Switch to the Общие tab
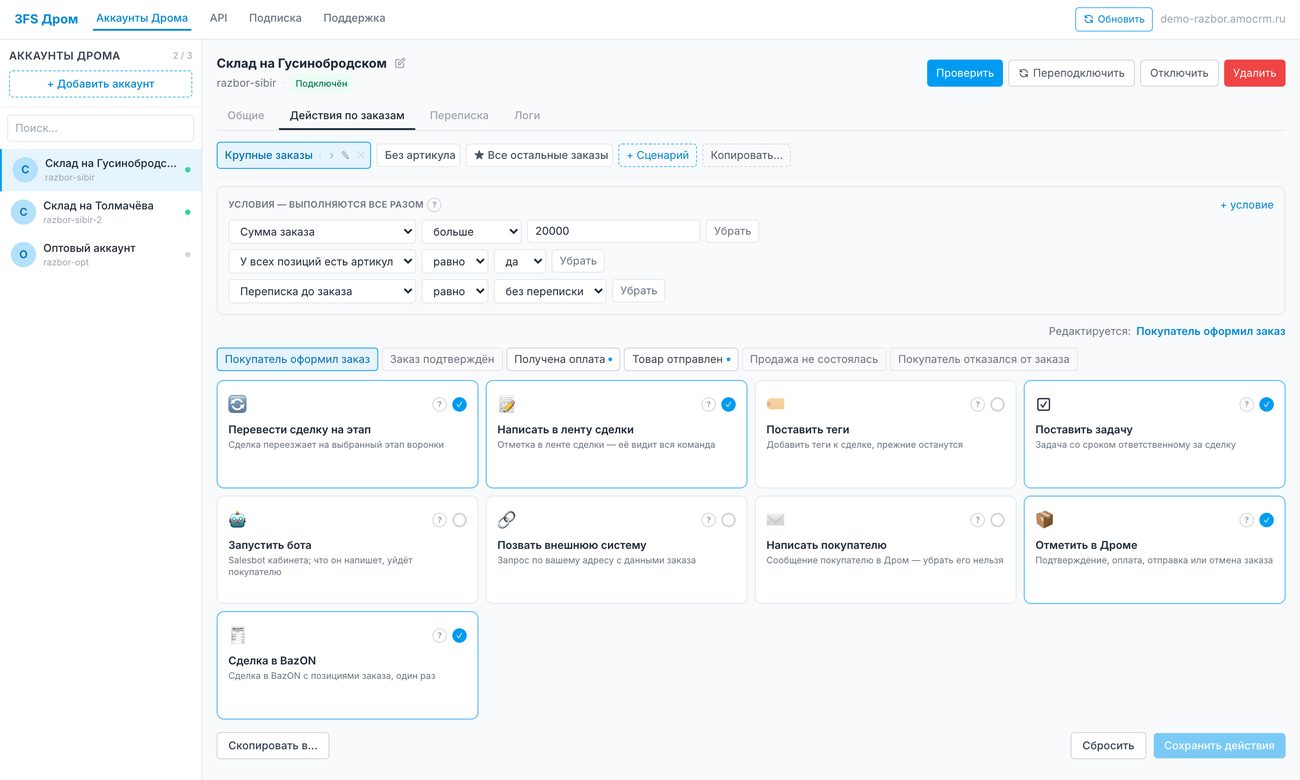This screenshot has width=1300, height=780. [246, 116]
